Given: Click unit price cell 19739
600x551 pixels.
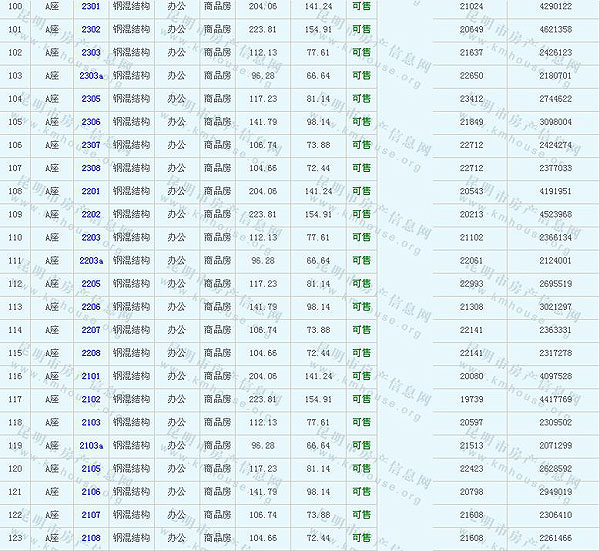Looking at the screenshot, I should (x=470, y=399).
